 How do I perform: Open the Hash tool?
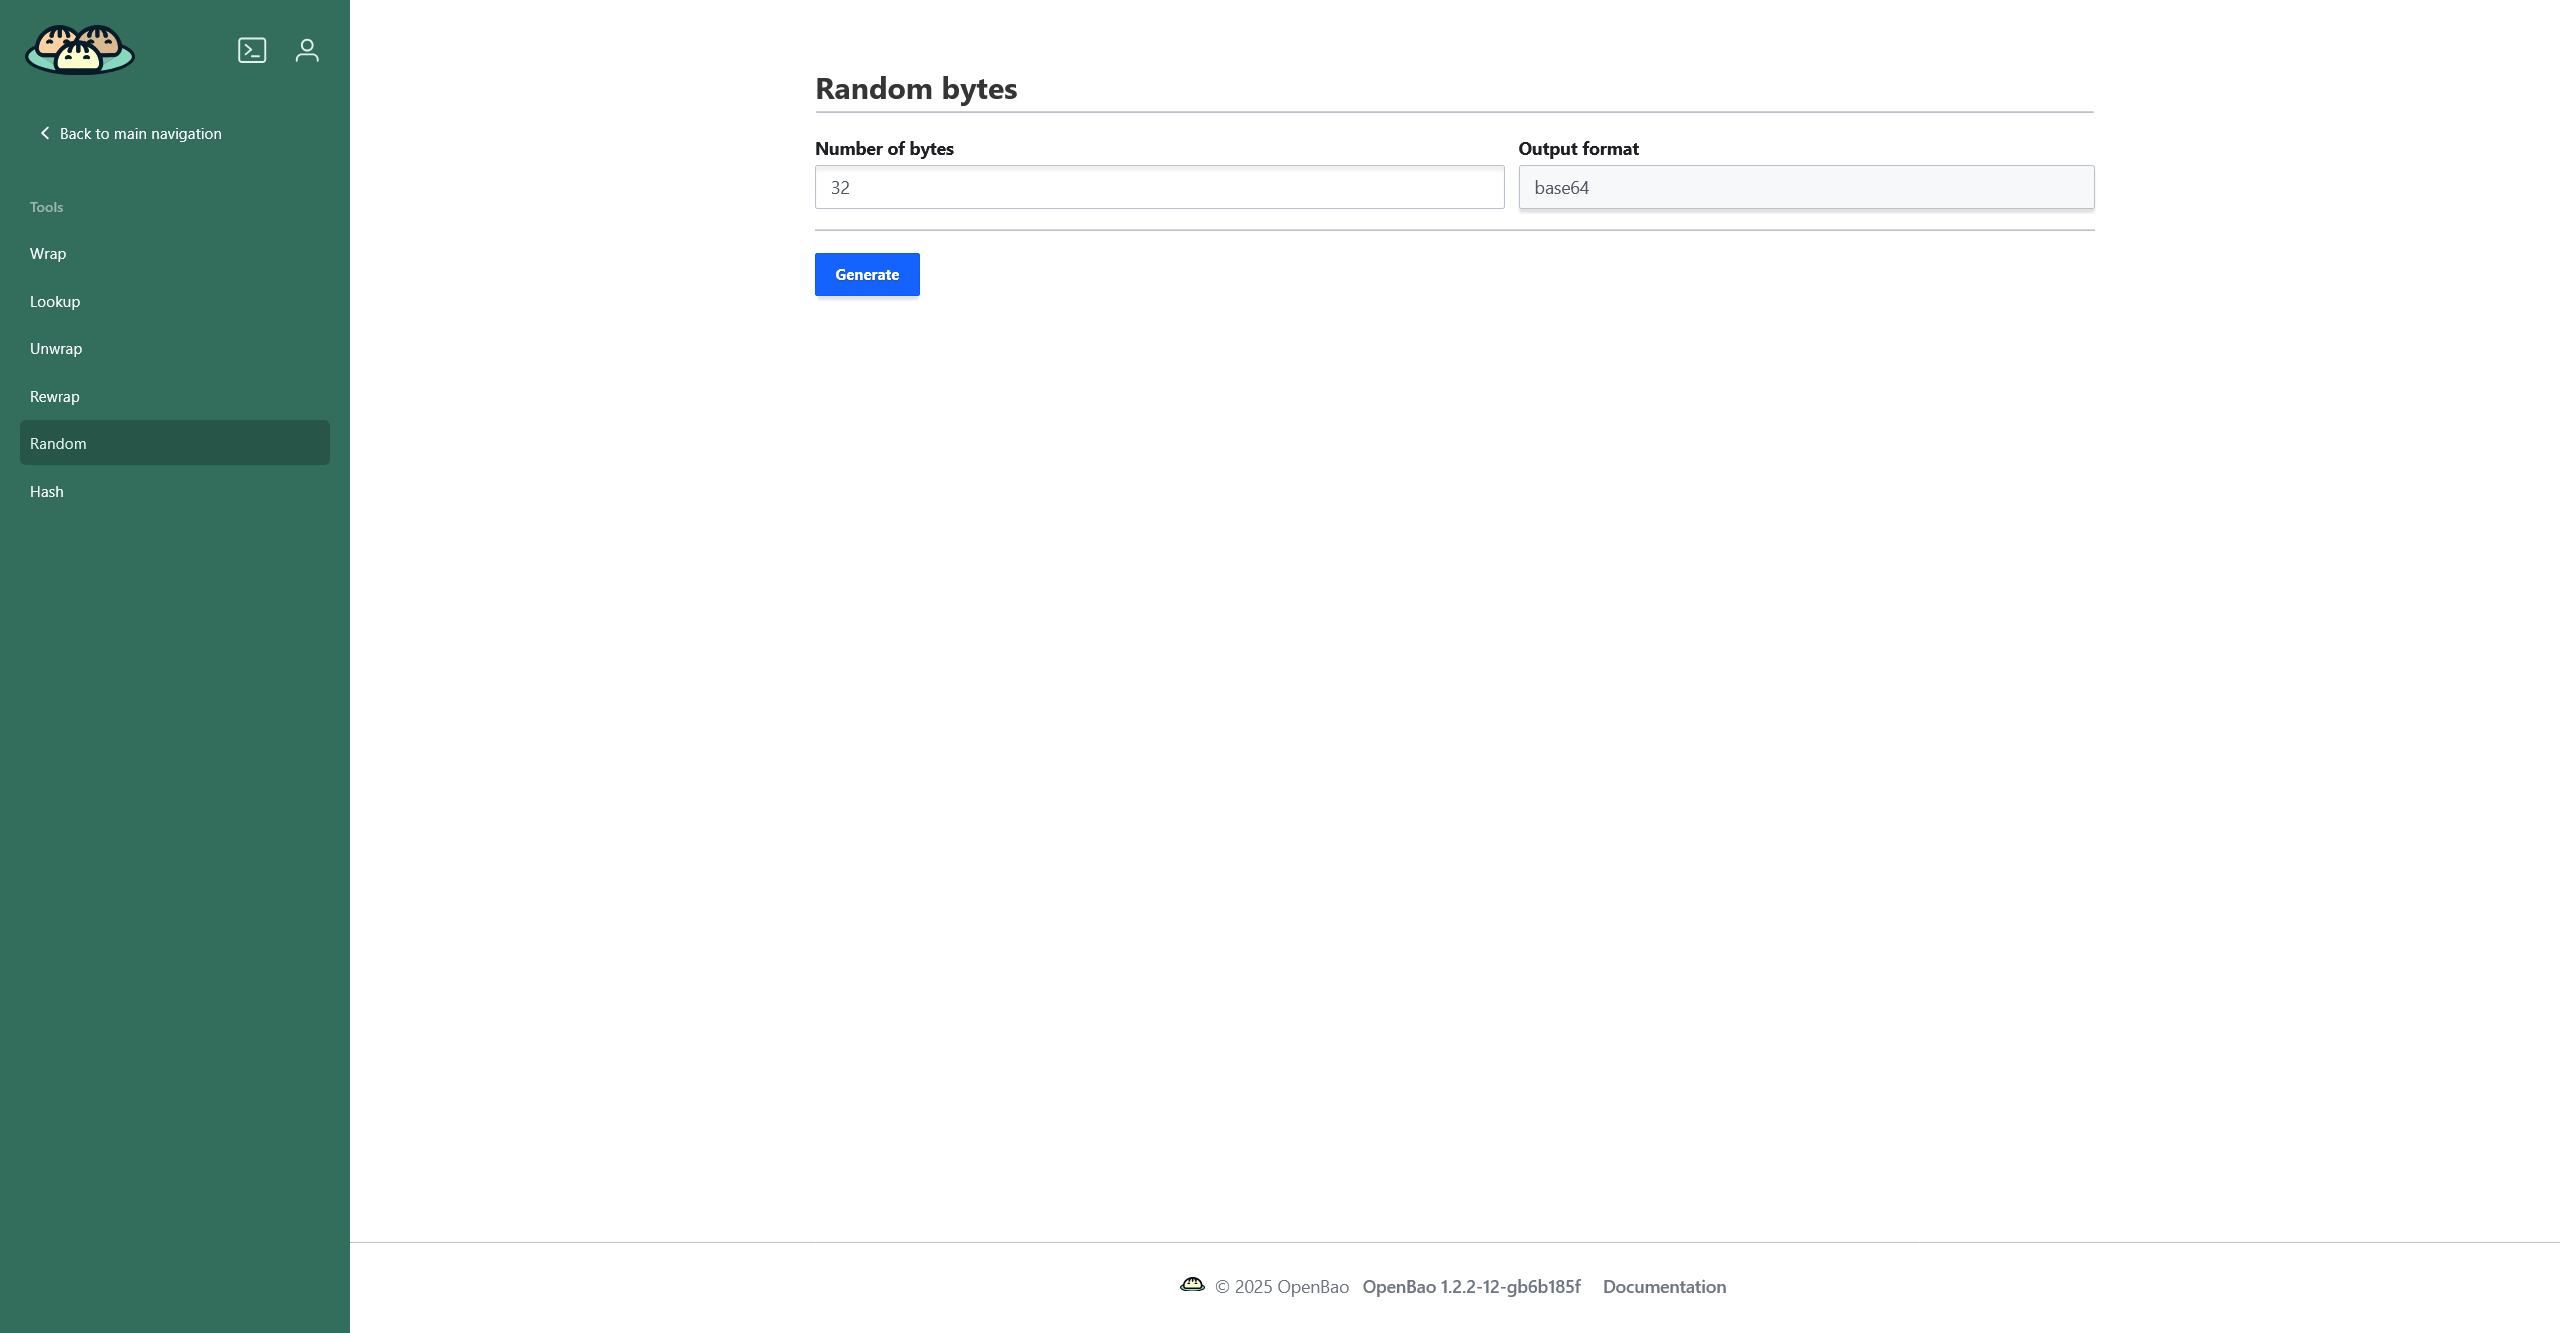(47, 490)
